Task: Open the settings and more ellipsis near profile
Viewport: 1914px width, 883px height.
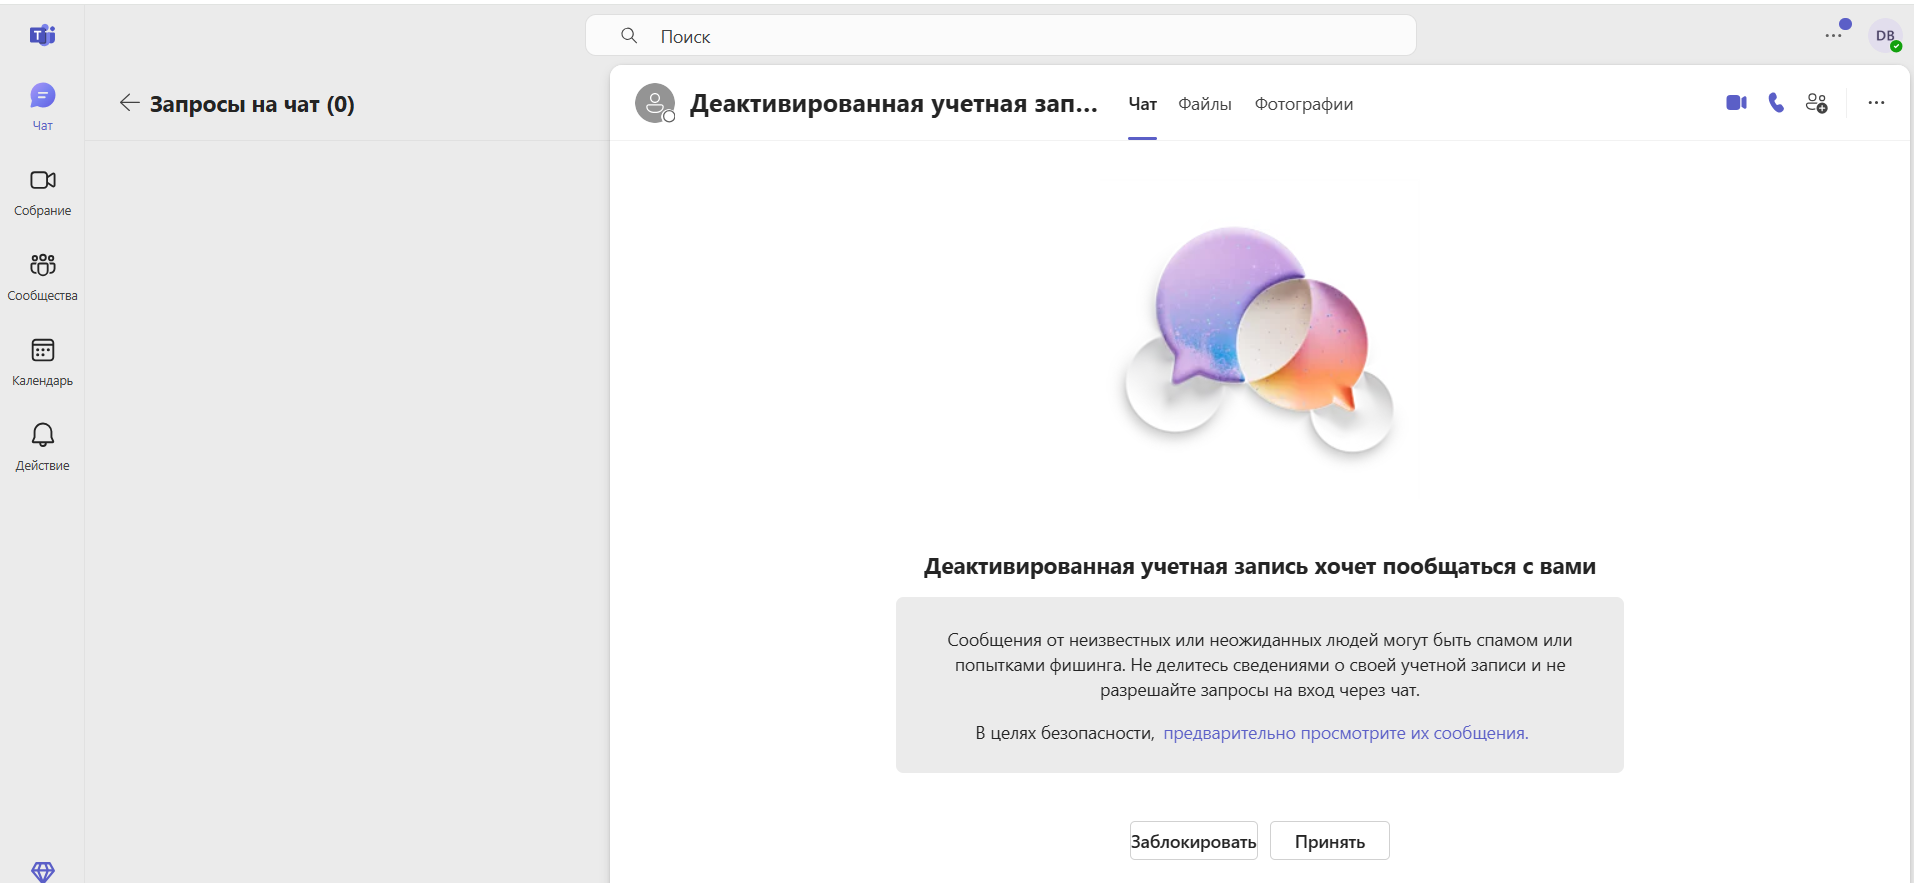Action: point(1833,36)
